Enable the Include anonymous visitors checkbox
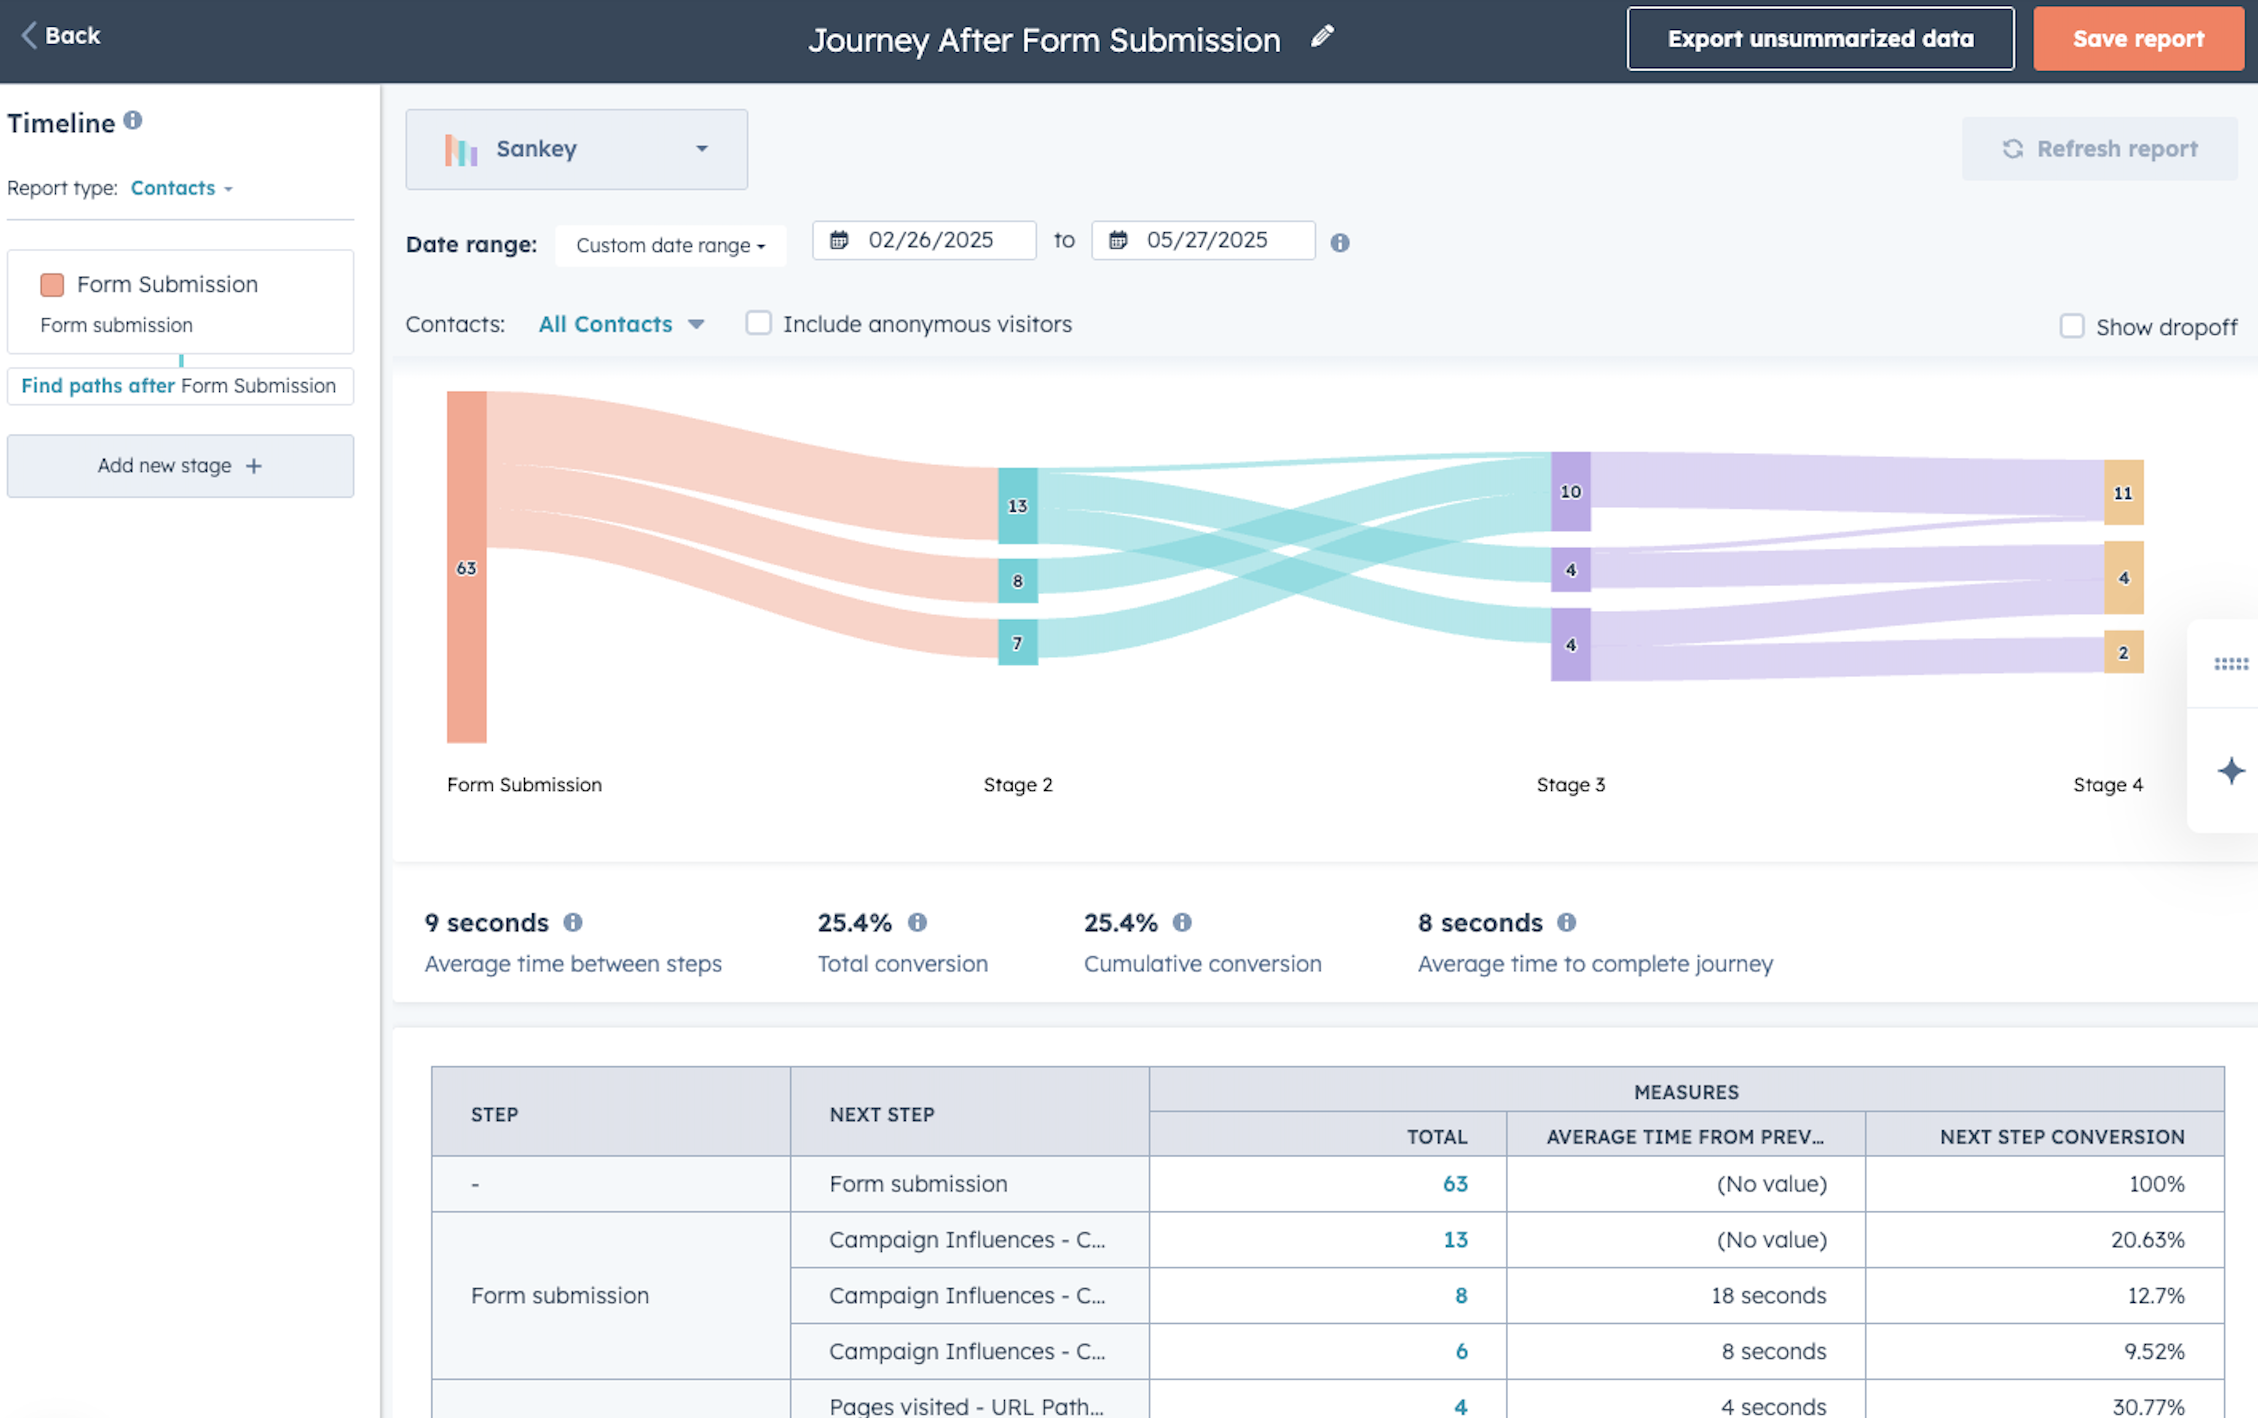2258x1418 pixels. coord(759,323)
